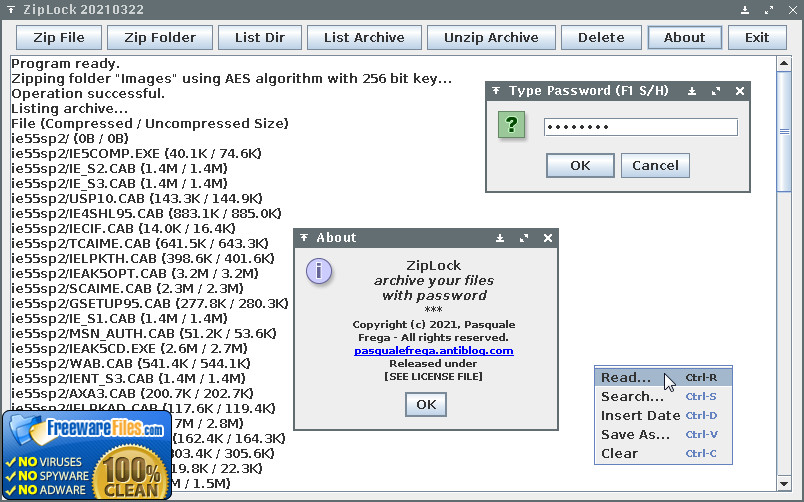Minimize the Type Password dialog
Viewport: 804px width, 502px height.
692,91
